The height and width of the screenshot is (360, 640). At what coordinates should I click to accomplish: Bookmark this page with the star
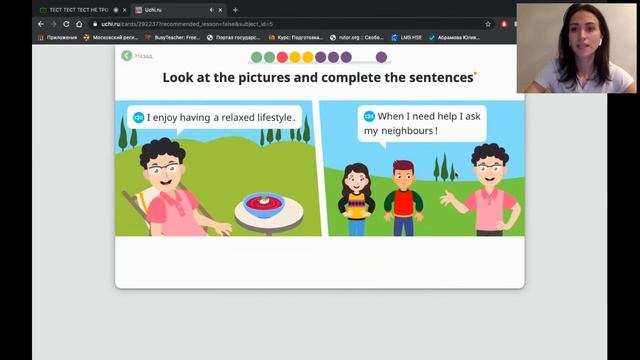pos(488,24)
